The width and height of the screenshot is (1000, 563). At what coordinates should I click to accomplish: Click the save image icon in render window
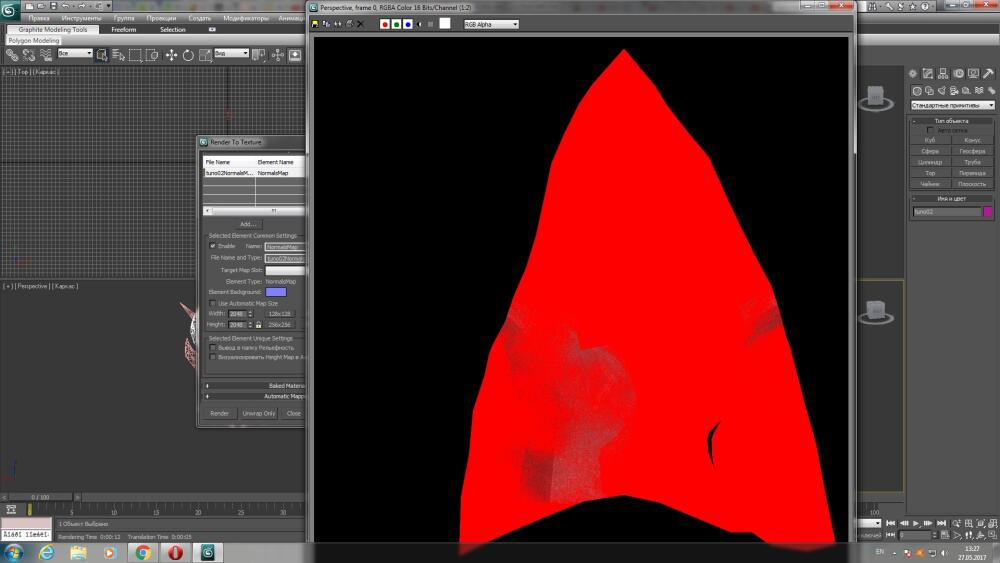[x=315, y=24]
